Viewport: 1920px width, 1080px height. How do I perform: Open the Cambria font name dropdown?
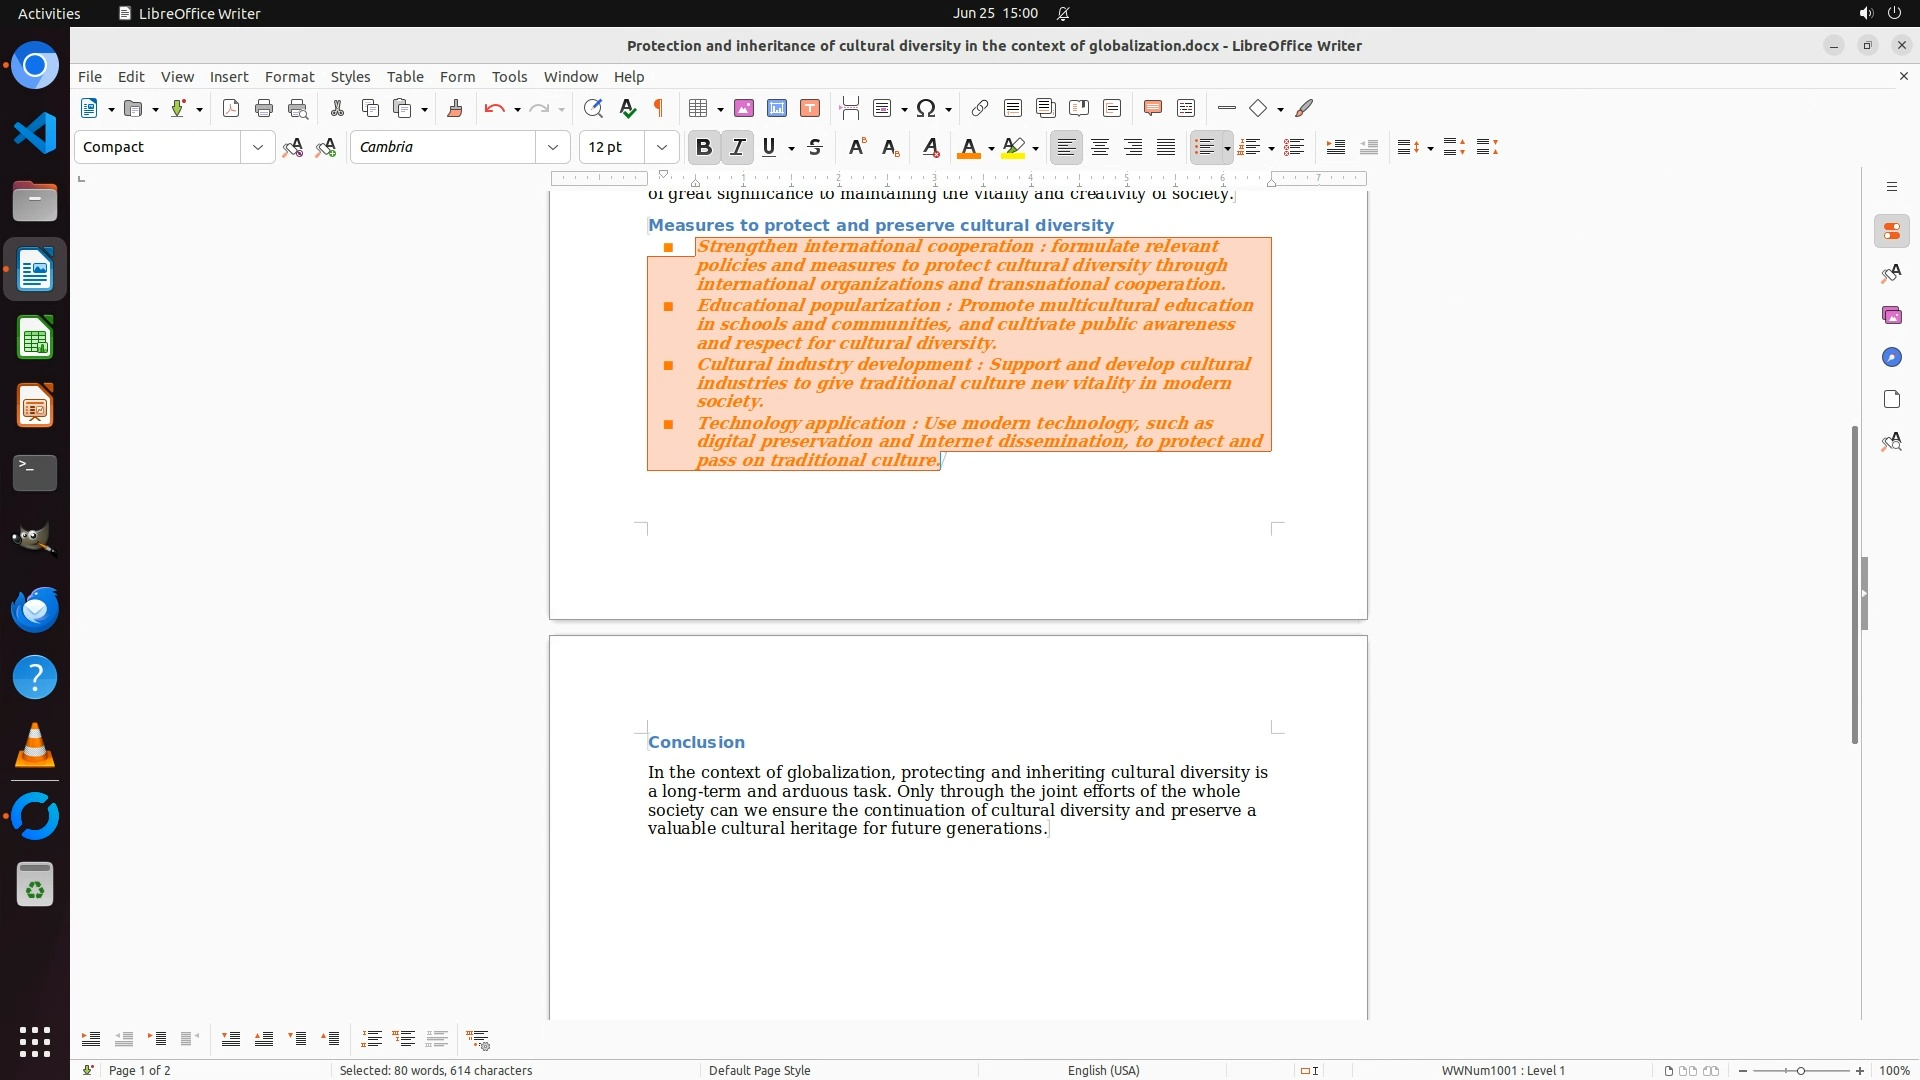pyautogui.click(x=553, y=148)
